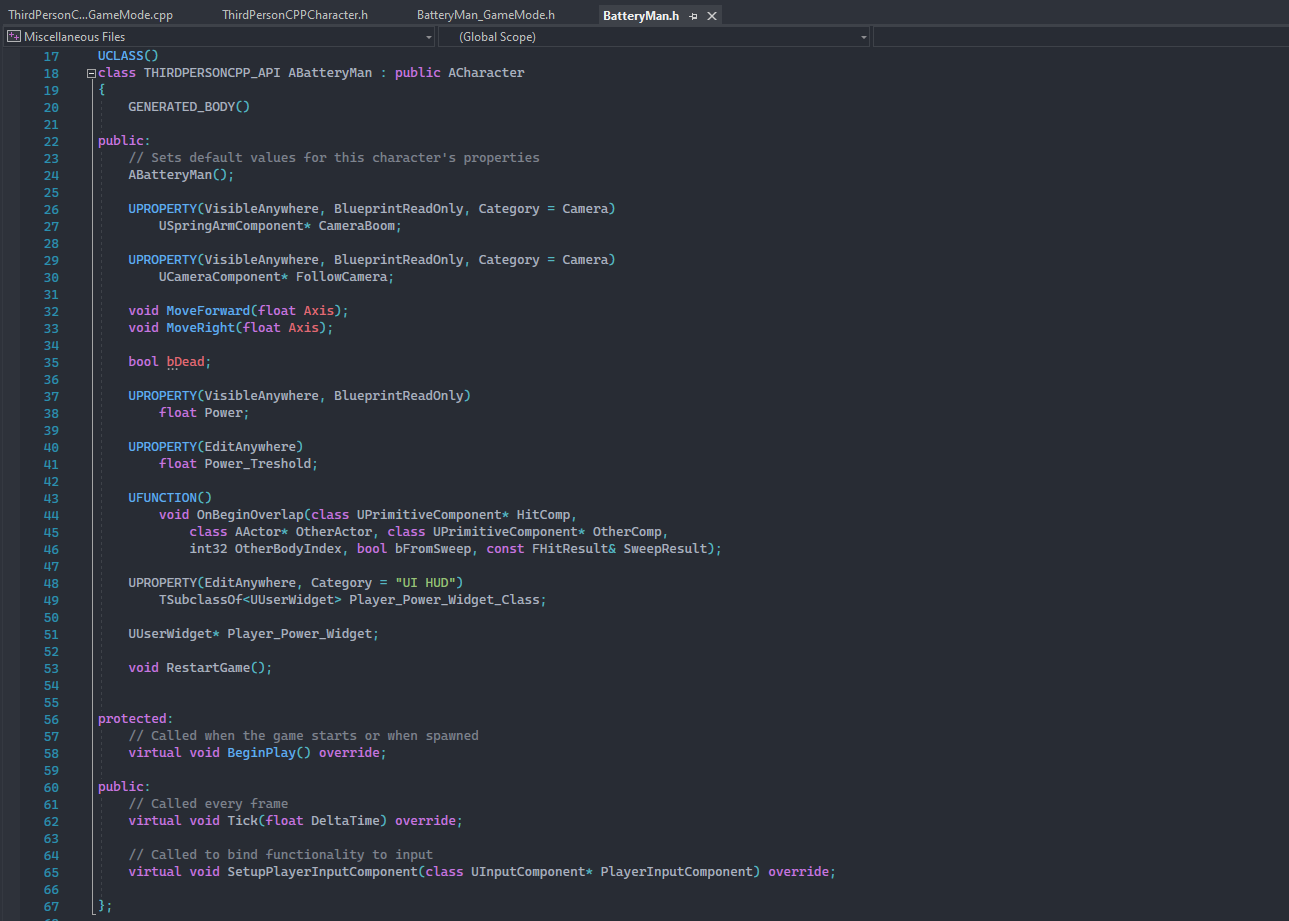Click the OnBeginOverlap function name

250,515
